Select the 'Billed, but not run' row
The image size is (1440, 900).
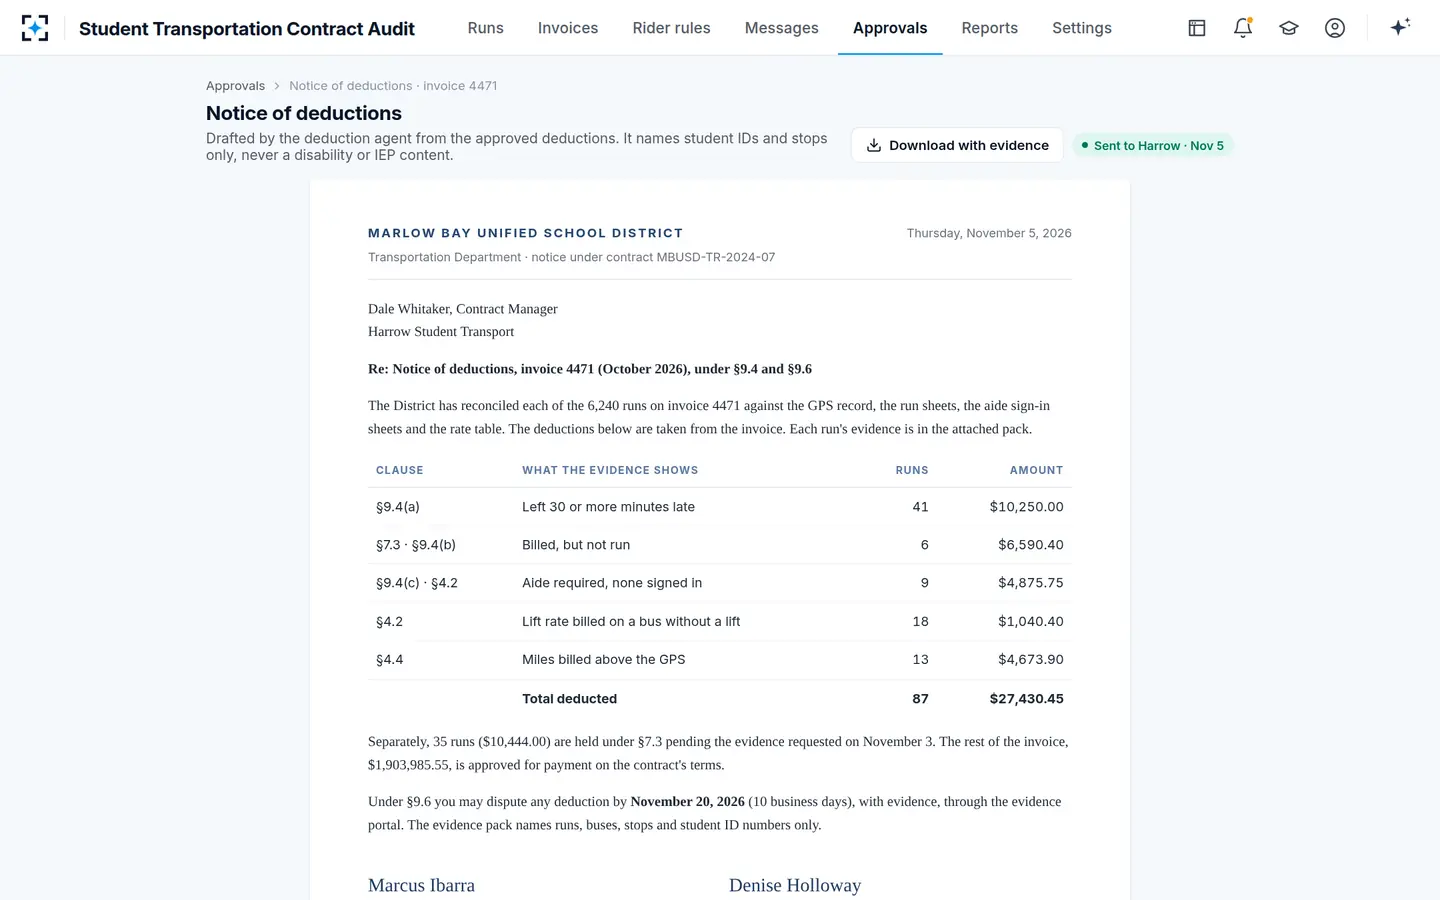(720, 545)
